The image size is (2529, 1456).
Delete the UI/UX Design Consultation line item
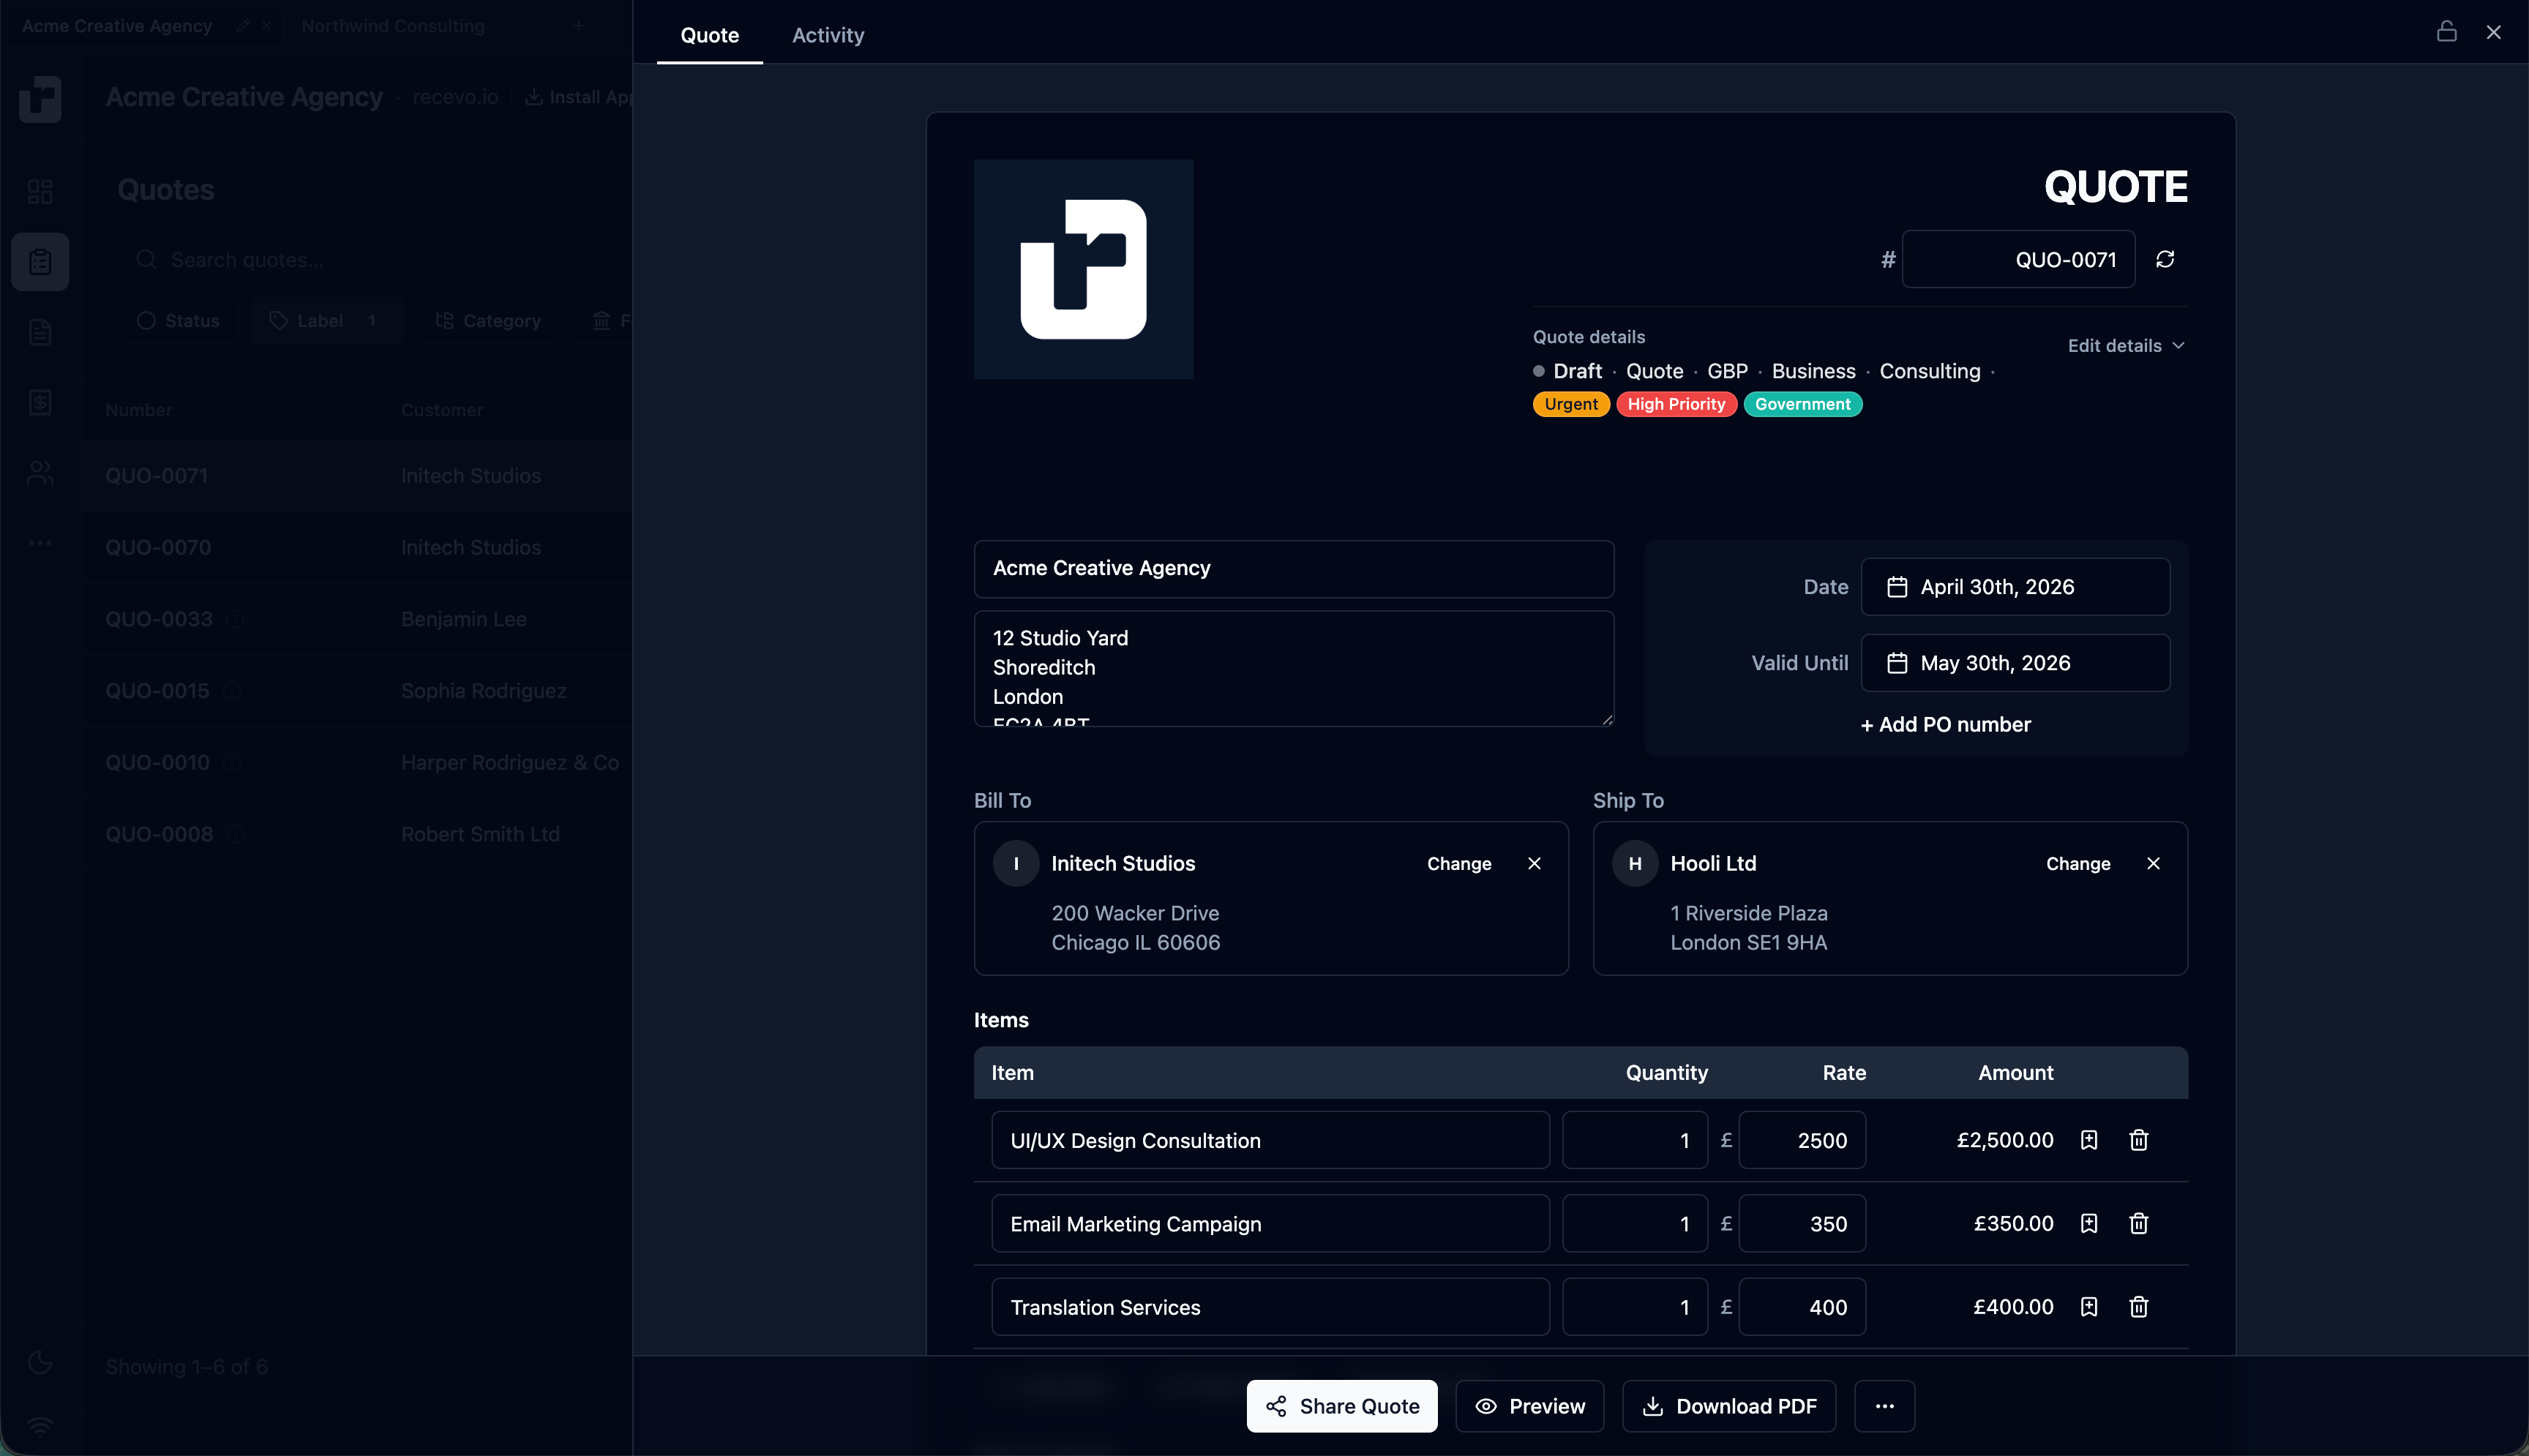pyautogui.click(x=2138, y=1140)
